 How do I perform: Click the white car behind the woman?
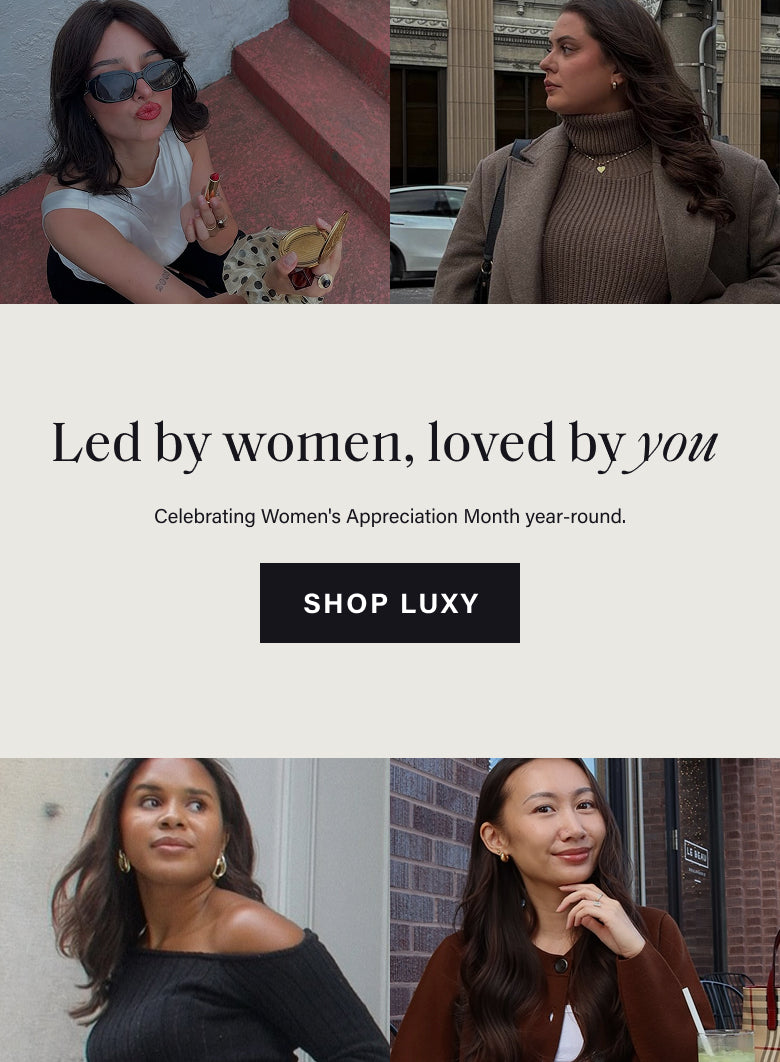426,229
